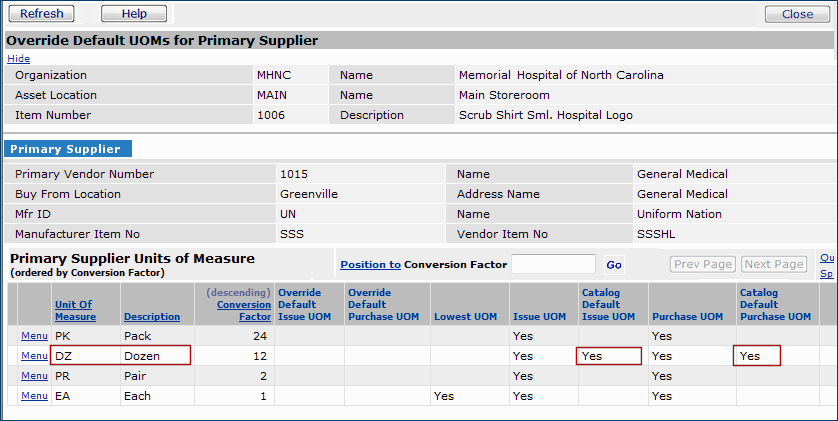The height and width of the screenshot is (421, 838).
Task: Click the Prev Page button
Action: [x=702, y=264]
